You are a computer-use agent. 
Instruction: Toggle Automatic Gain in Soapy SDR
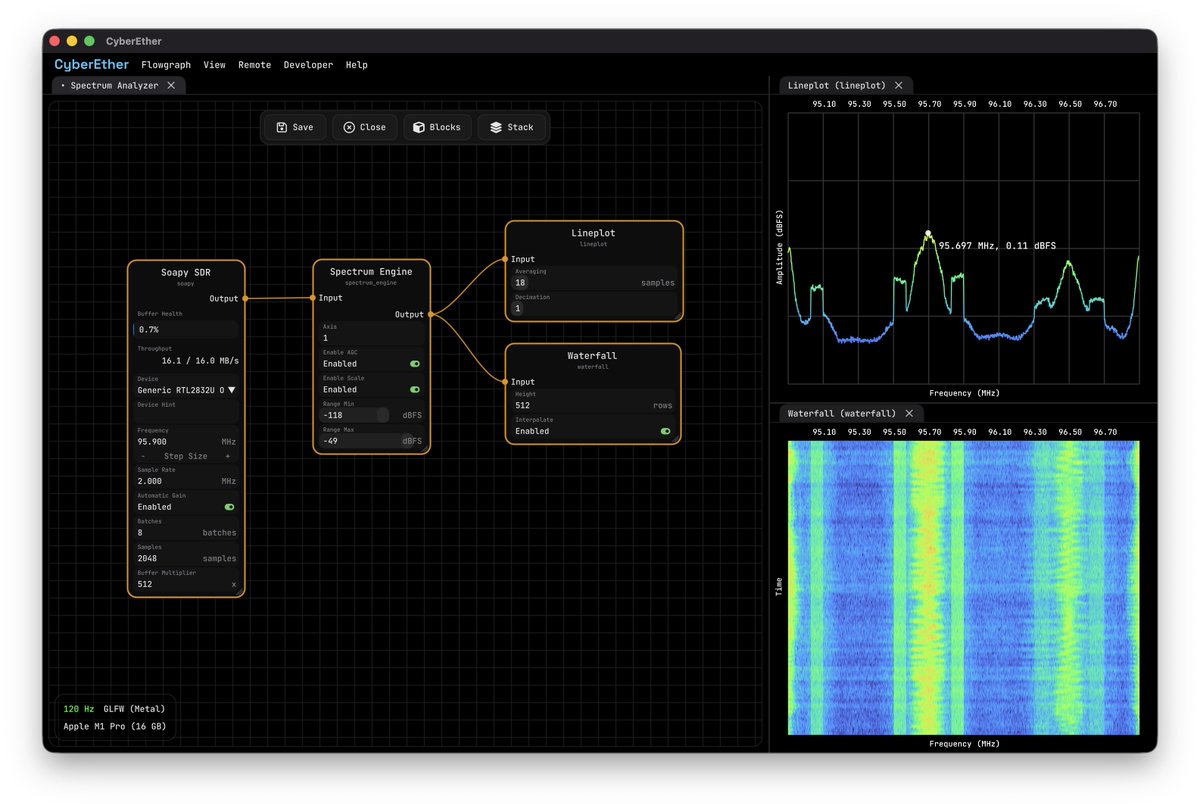229,507
